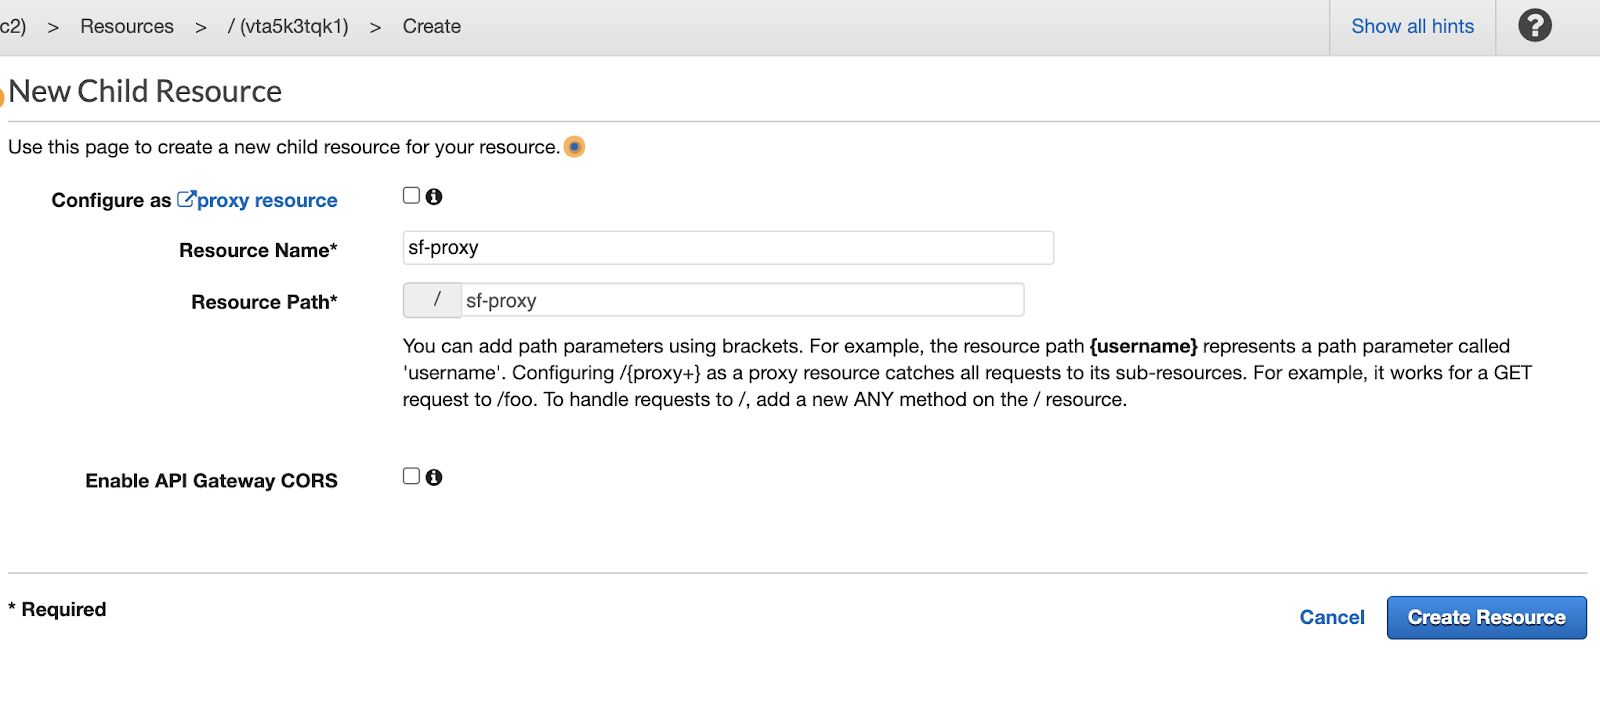
Task: Click external-link icon before proxy resource
Action: [186, 199]
